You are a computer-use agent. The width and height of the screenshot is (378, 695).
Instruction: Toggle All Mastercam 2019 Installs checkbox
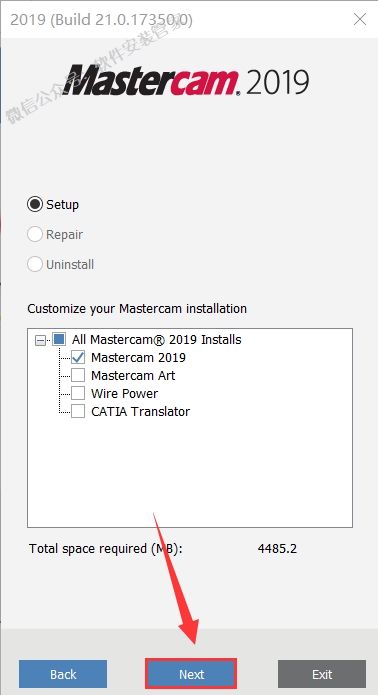[x=59, y=340]
